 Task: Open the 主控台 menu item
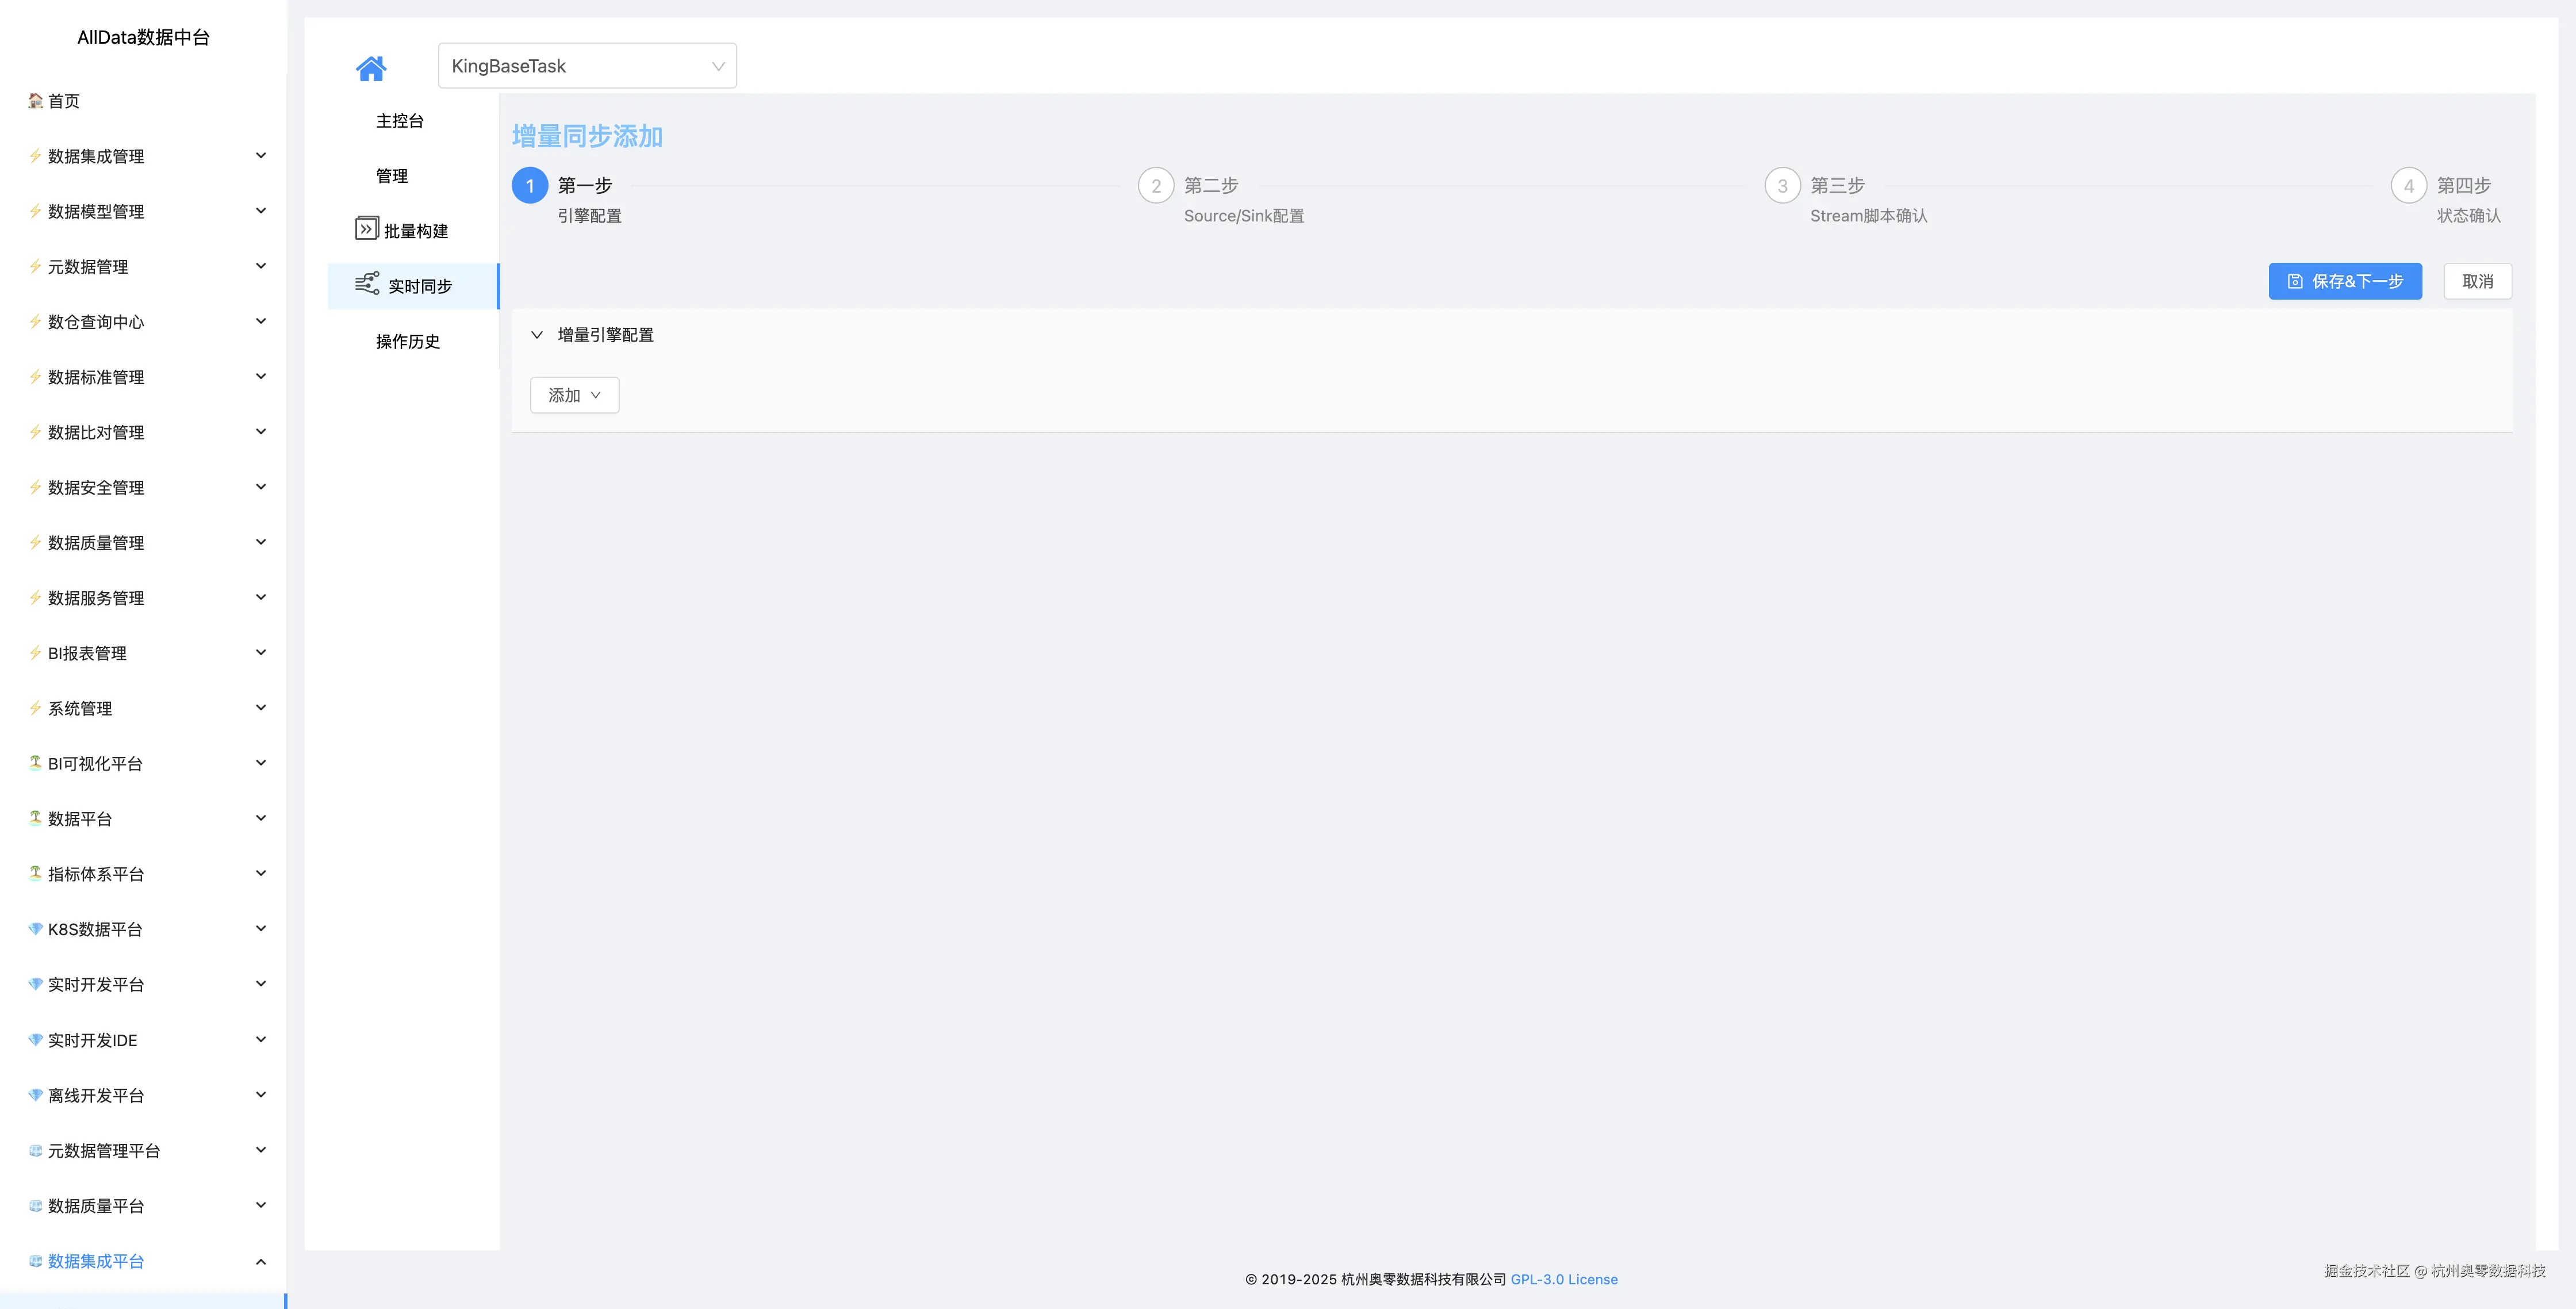(400, 121)
